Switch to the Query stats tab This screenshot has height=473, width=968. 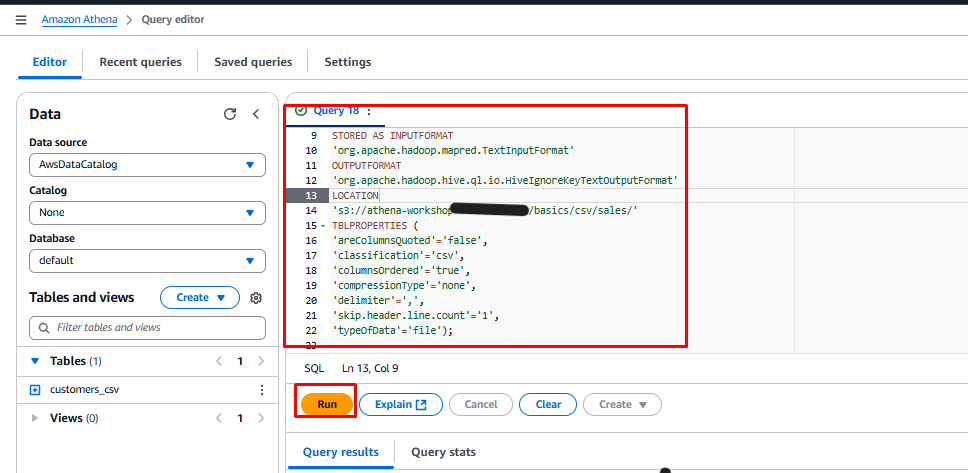tap(443, 452)
